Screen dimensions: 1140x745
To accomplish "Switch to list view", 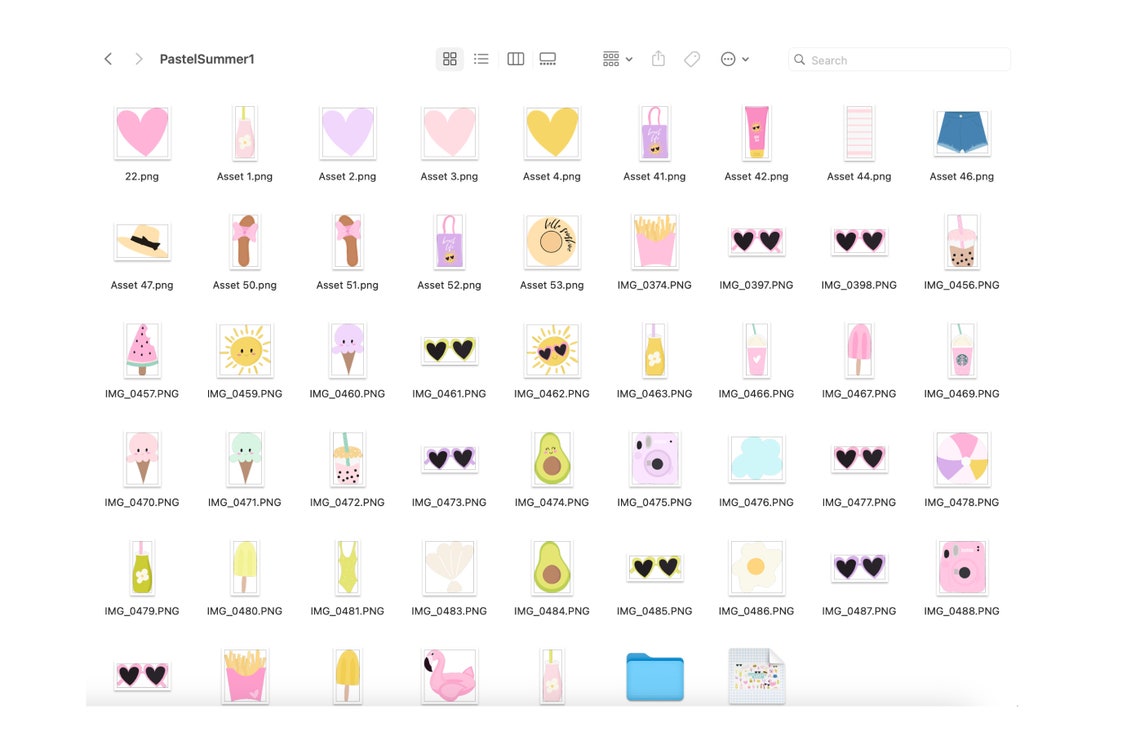I will 481,58.
